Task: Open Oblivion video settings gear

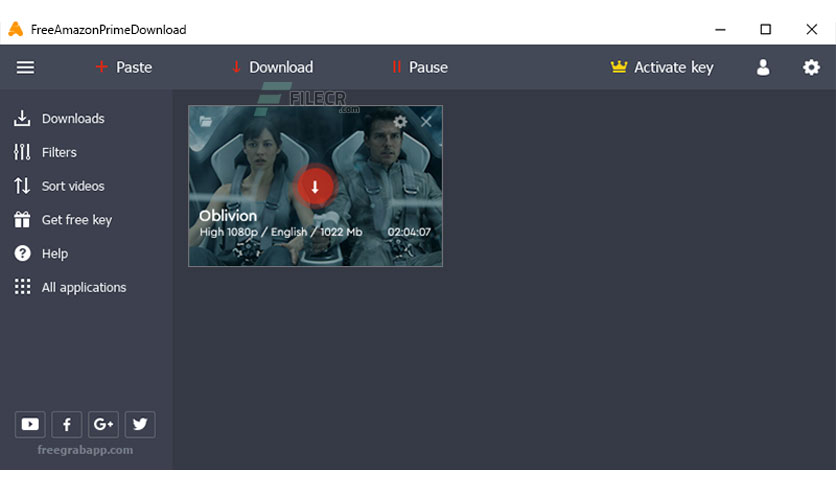Action: (400, 122)
